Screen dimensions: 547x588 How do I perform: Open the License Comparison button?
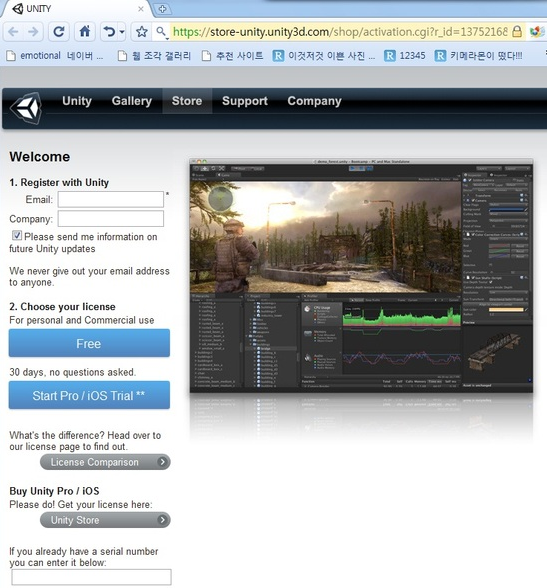click(x=105, y=462)
